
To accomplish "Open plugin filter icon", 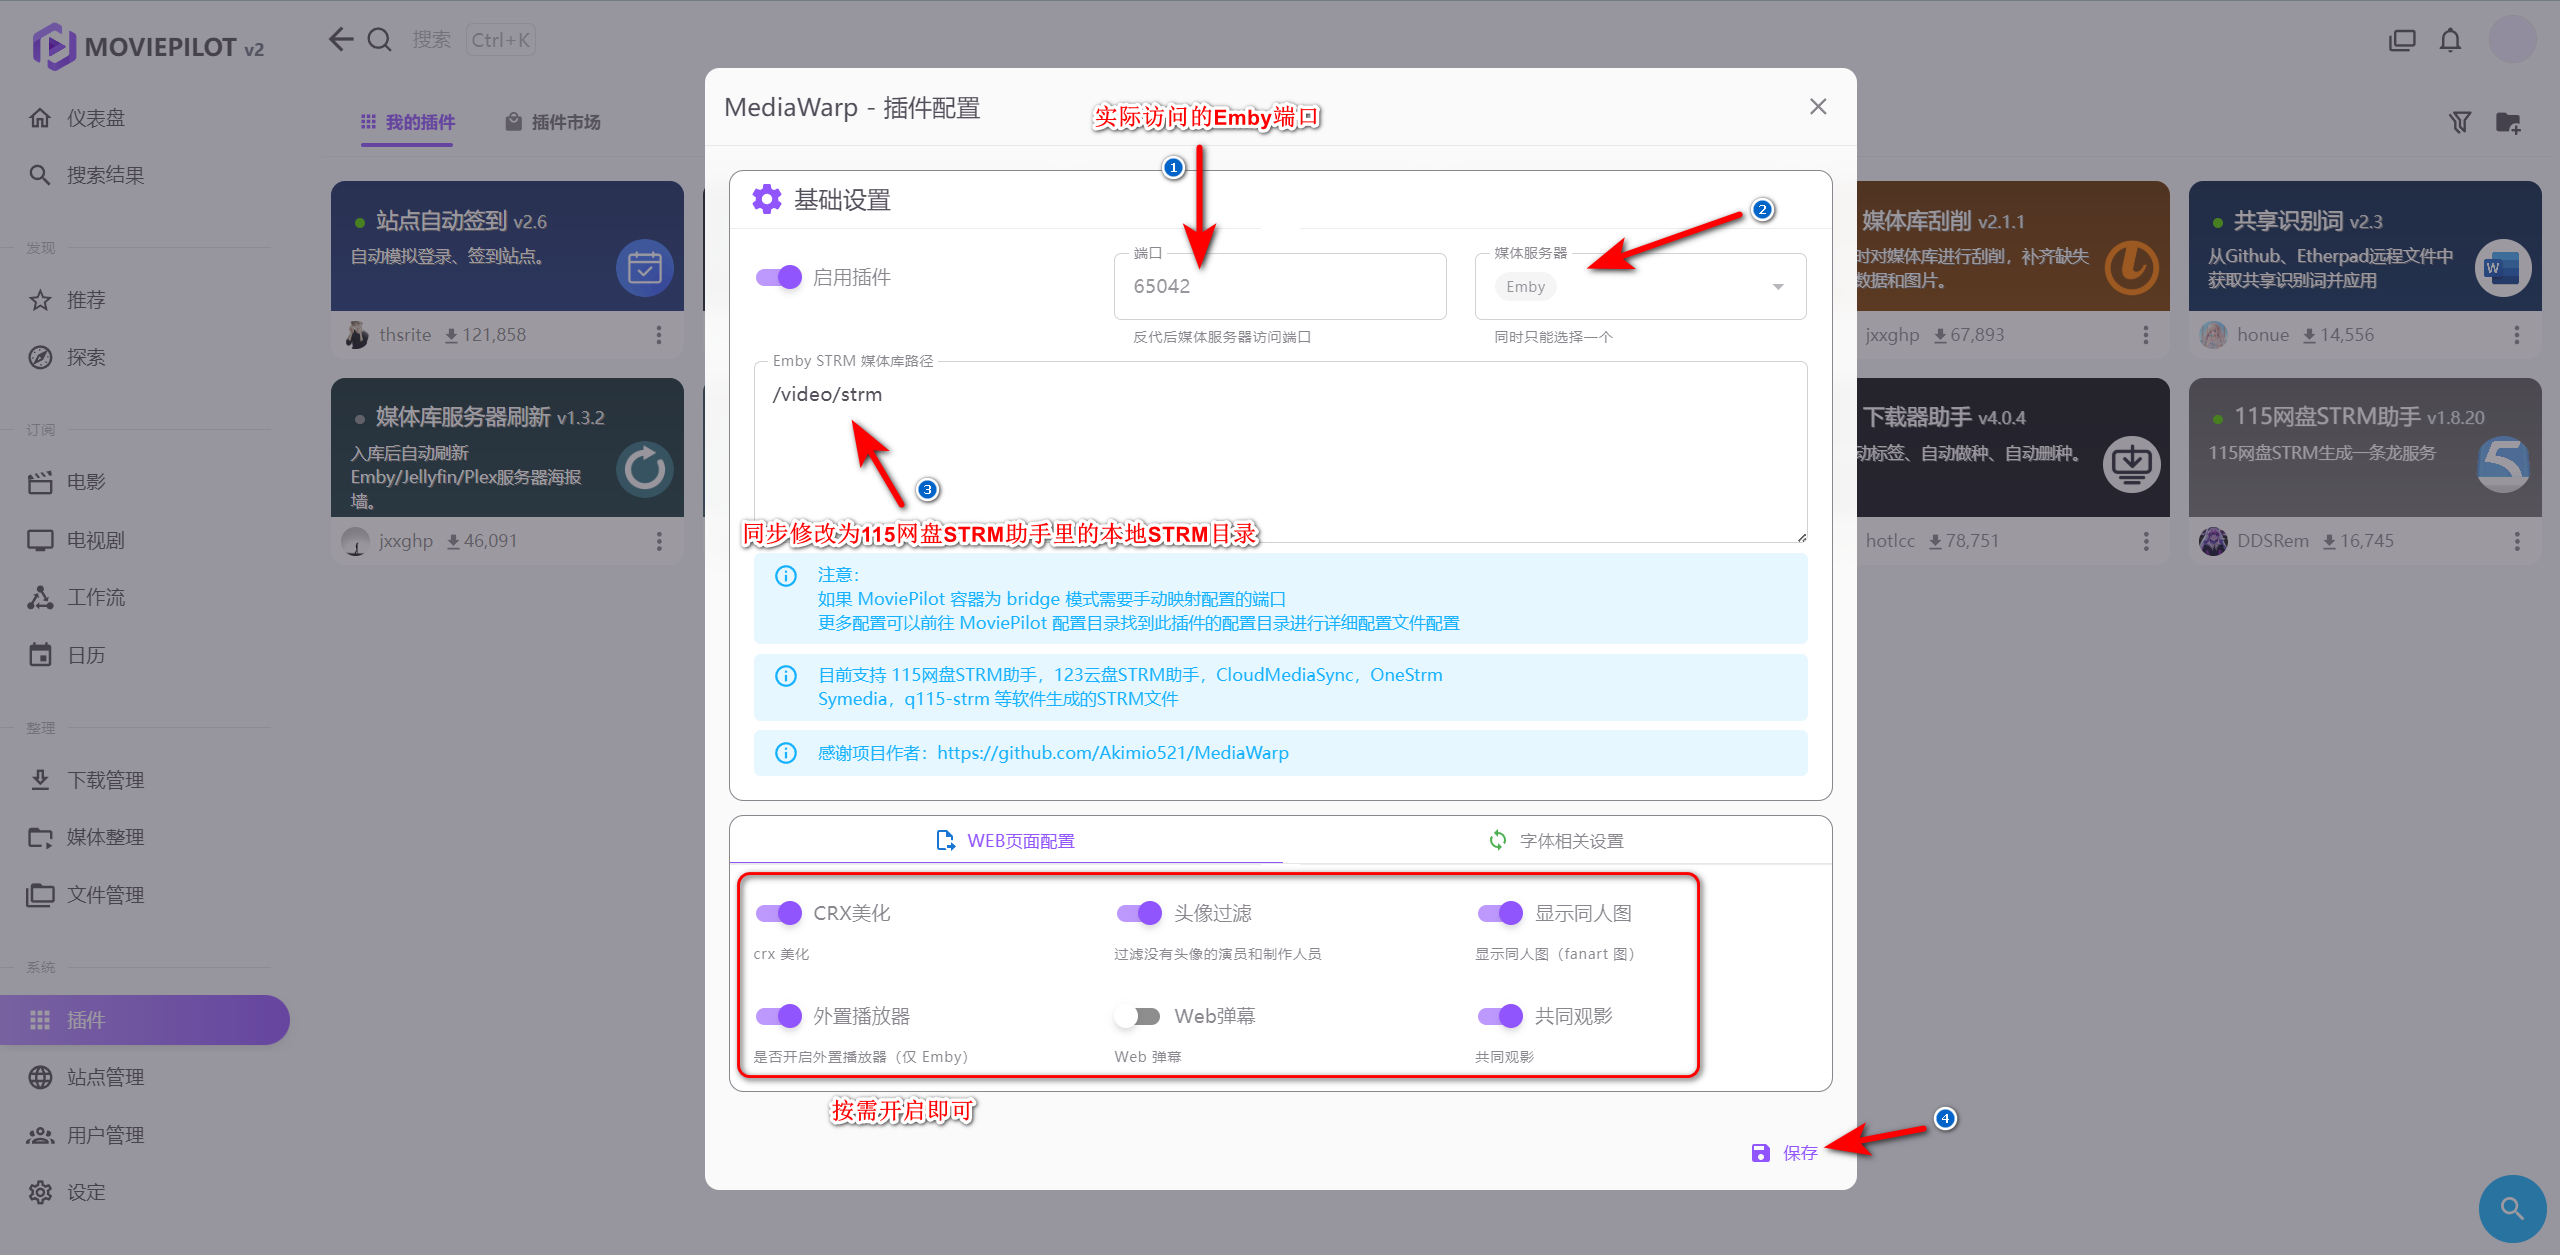I will click(x=2460, y=122).
